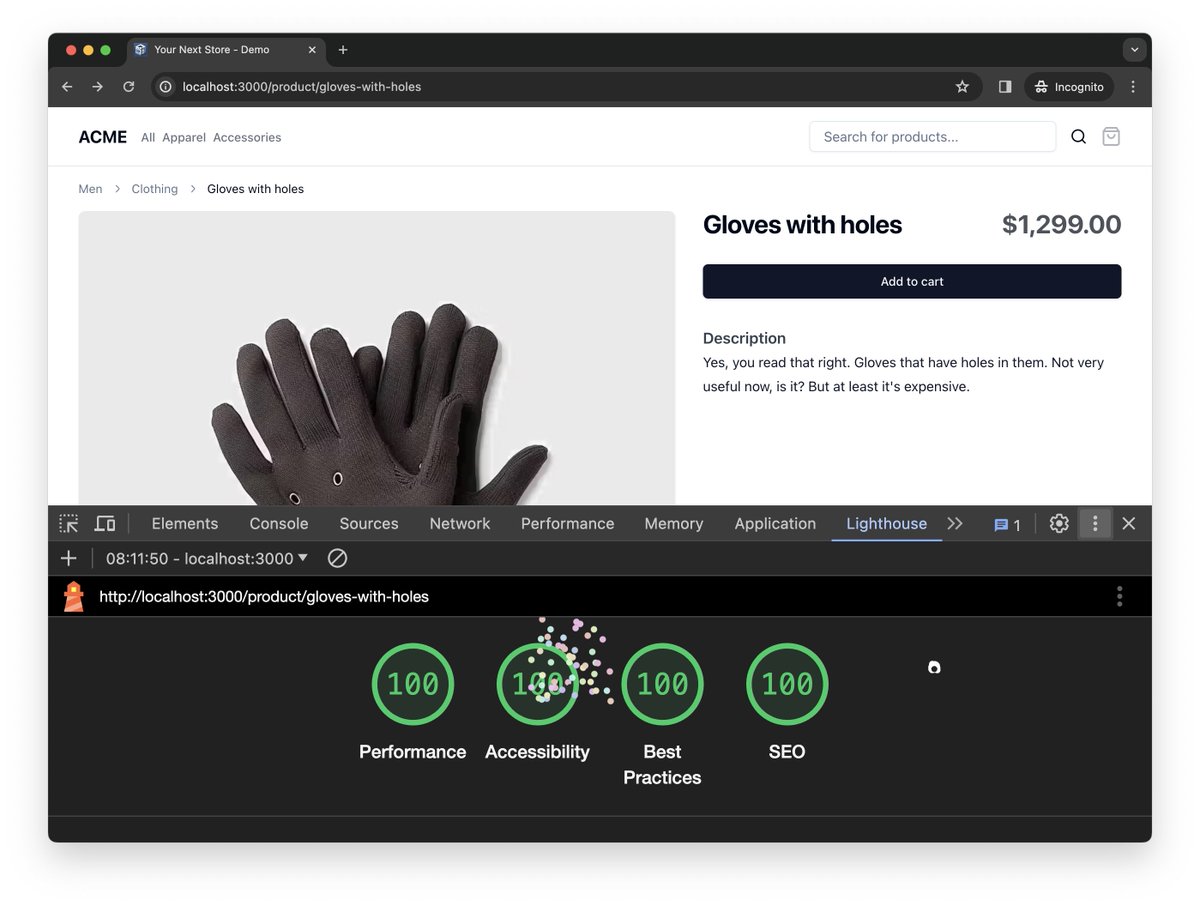1200x906 pixels.
Task: Open the shopping cart icon in the ACME header
Action: coord(1110,136)
